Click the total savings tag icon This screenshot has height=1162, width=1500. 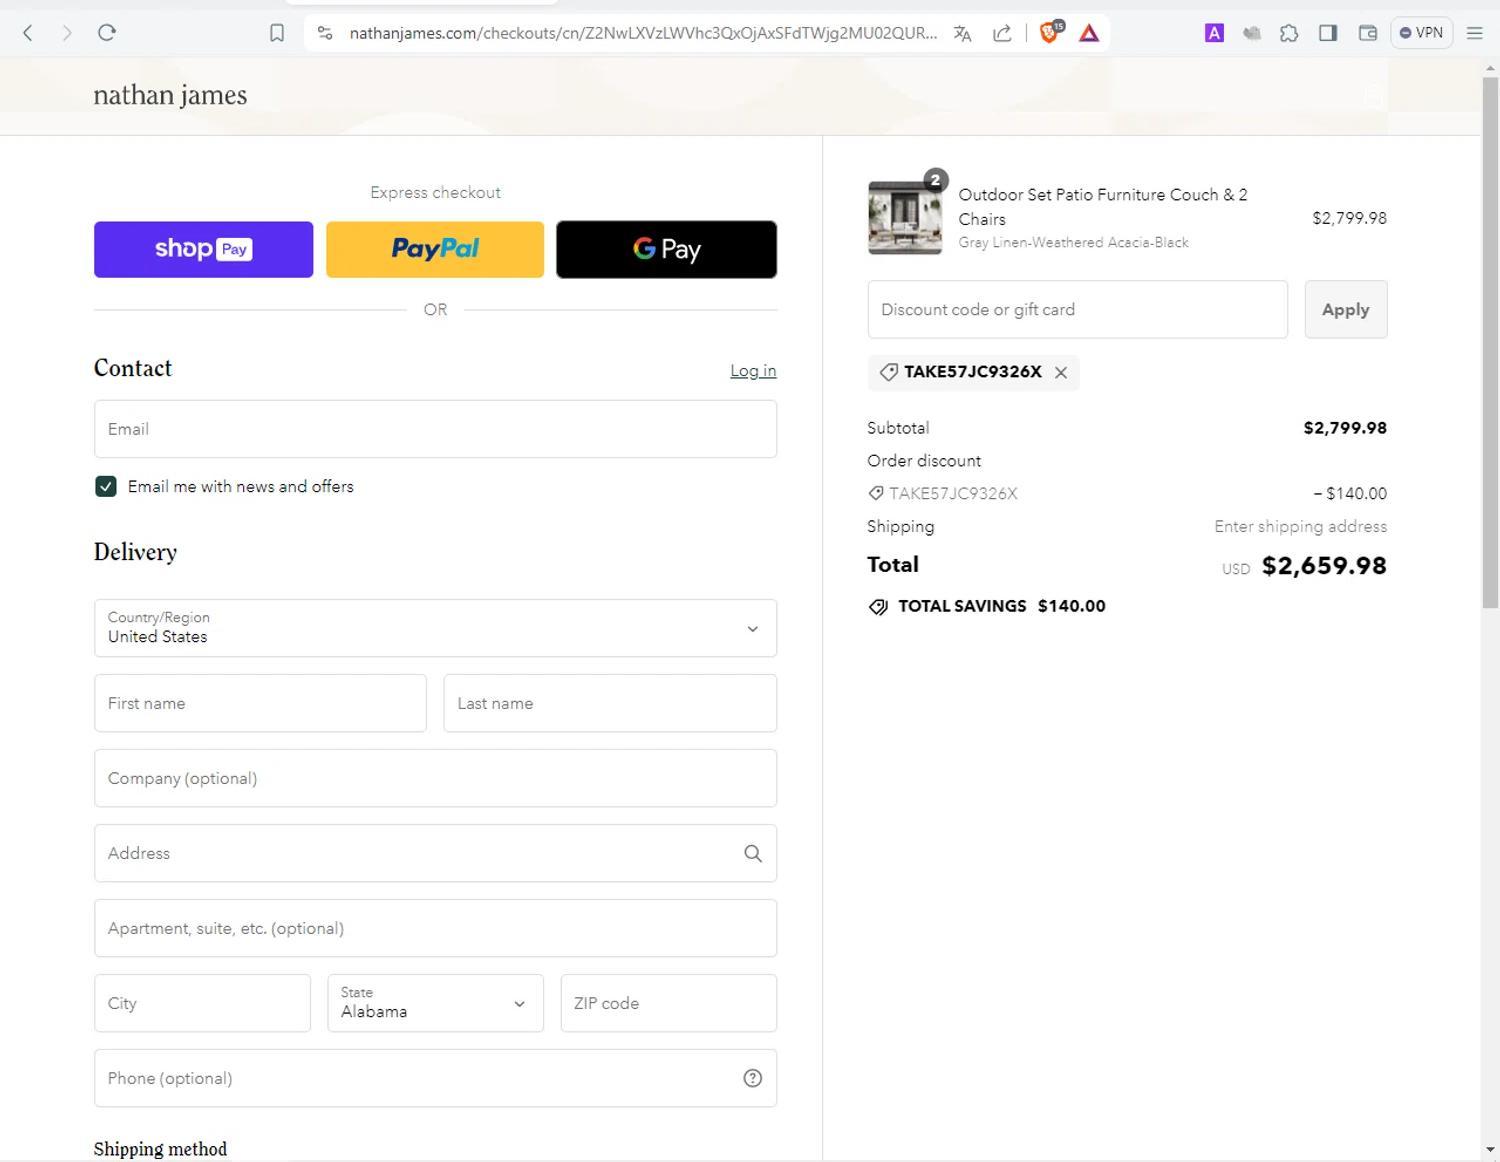pos(878,607)
